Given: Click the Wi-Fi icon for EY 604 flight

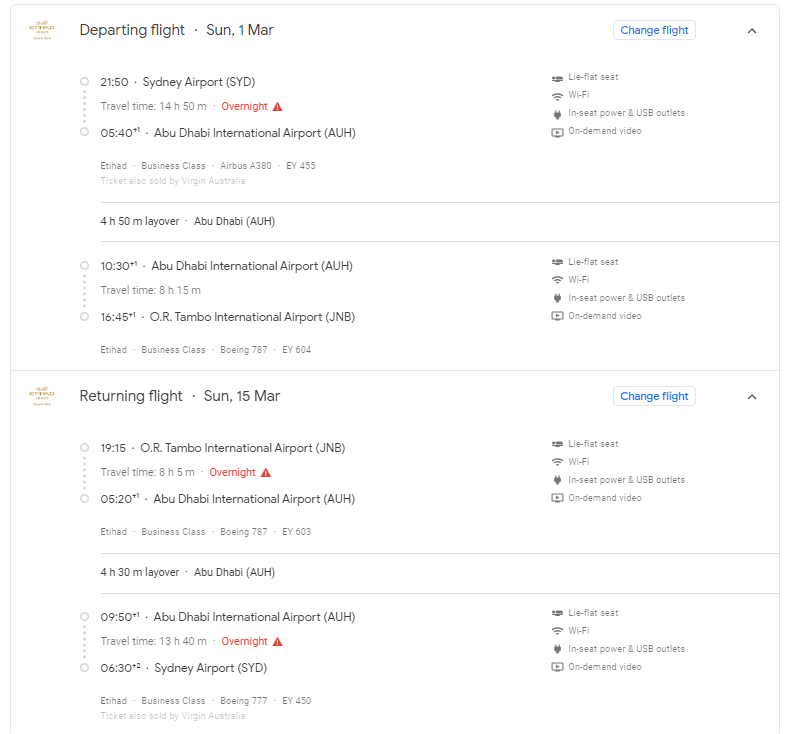Looking at the screenshot, I should [557, 280].
